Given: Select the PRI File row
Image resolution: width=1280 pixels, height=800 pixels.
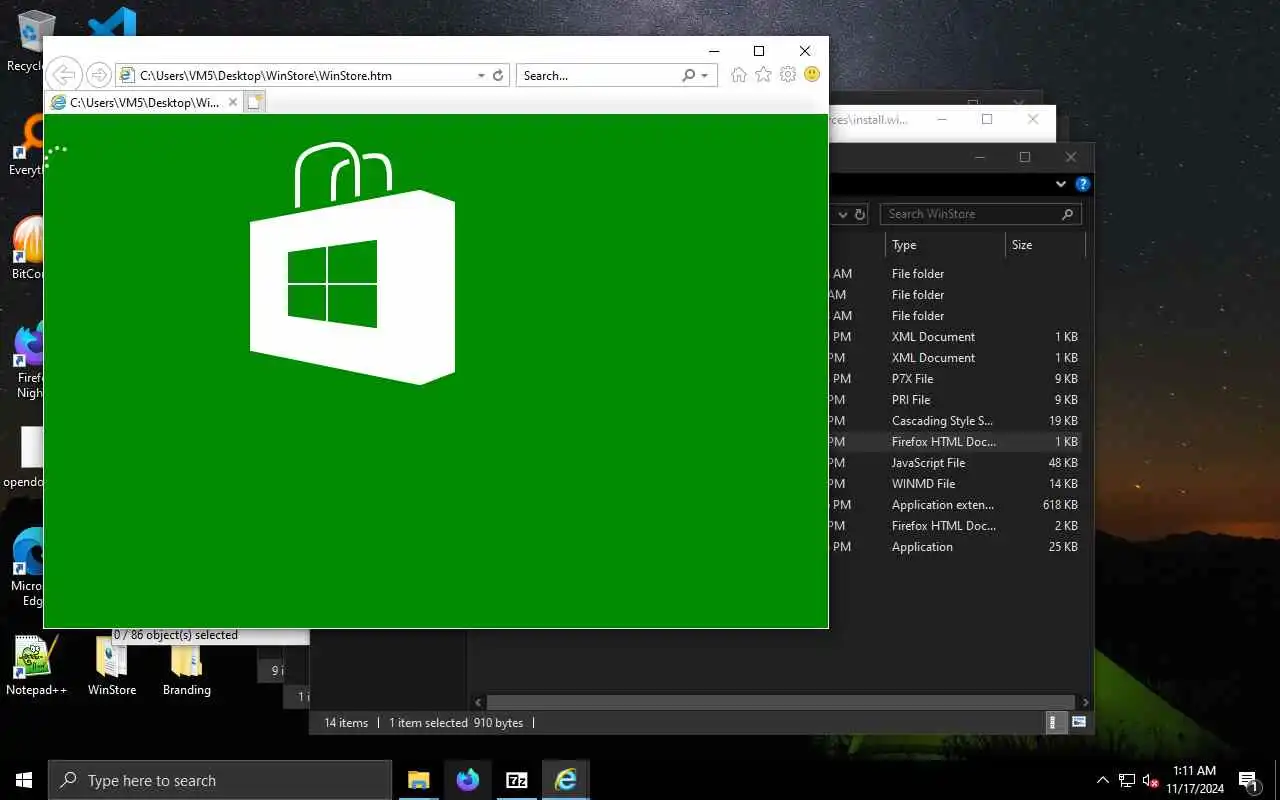Looking at the screenshot, I should tap(955, 400).
